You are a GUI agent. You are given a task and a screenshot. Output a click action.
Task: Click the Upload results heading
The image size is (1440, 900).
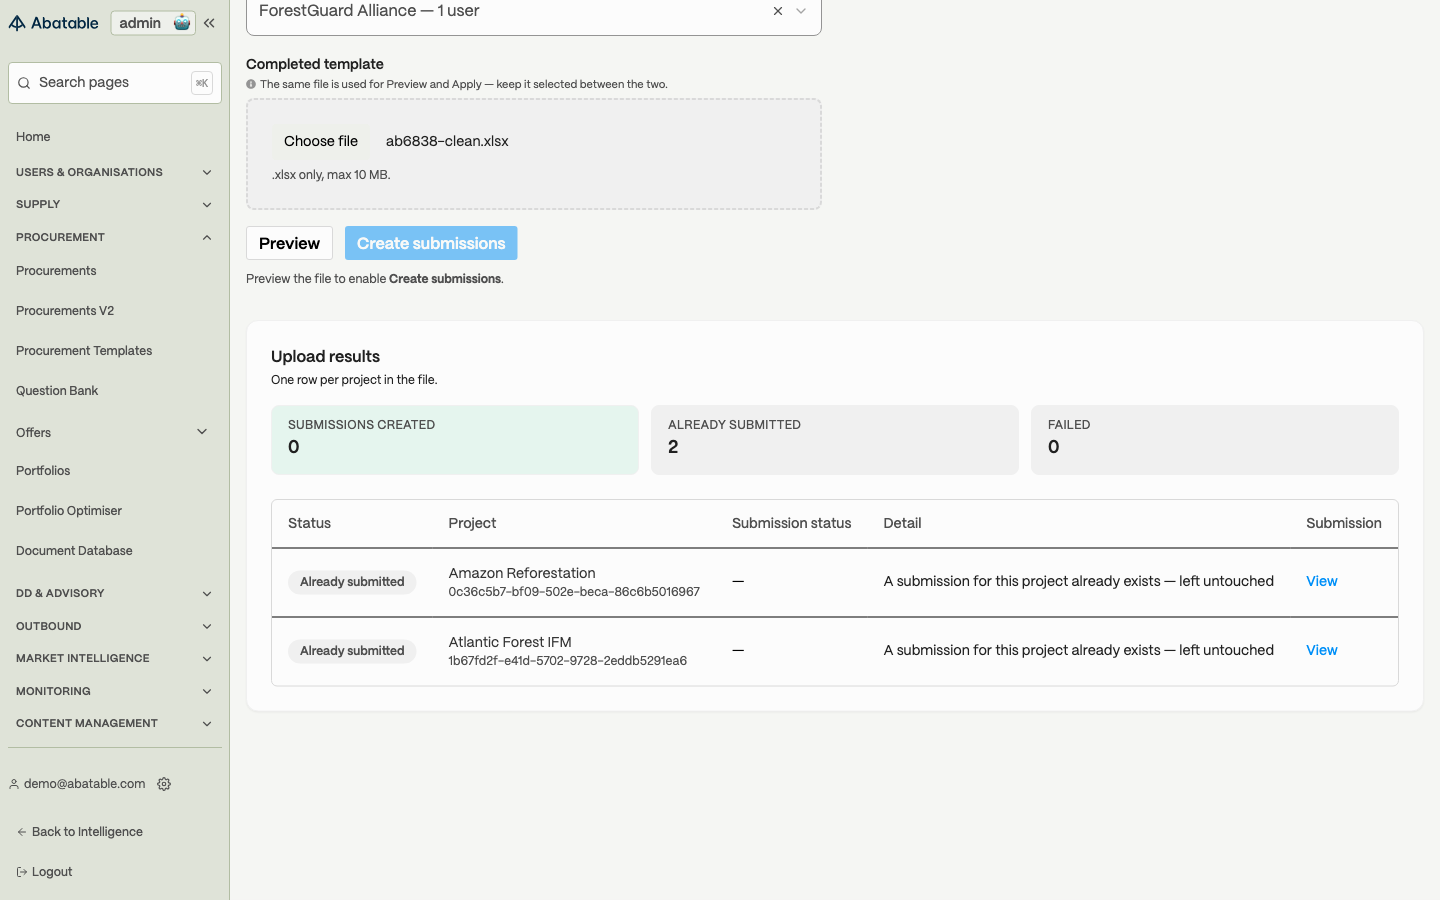325,356
